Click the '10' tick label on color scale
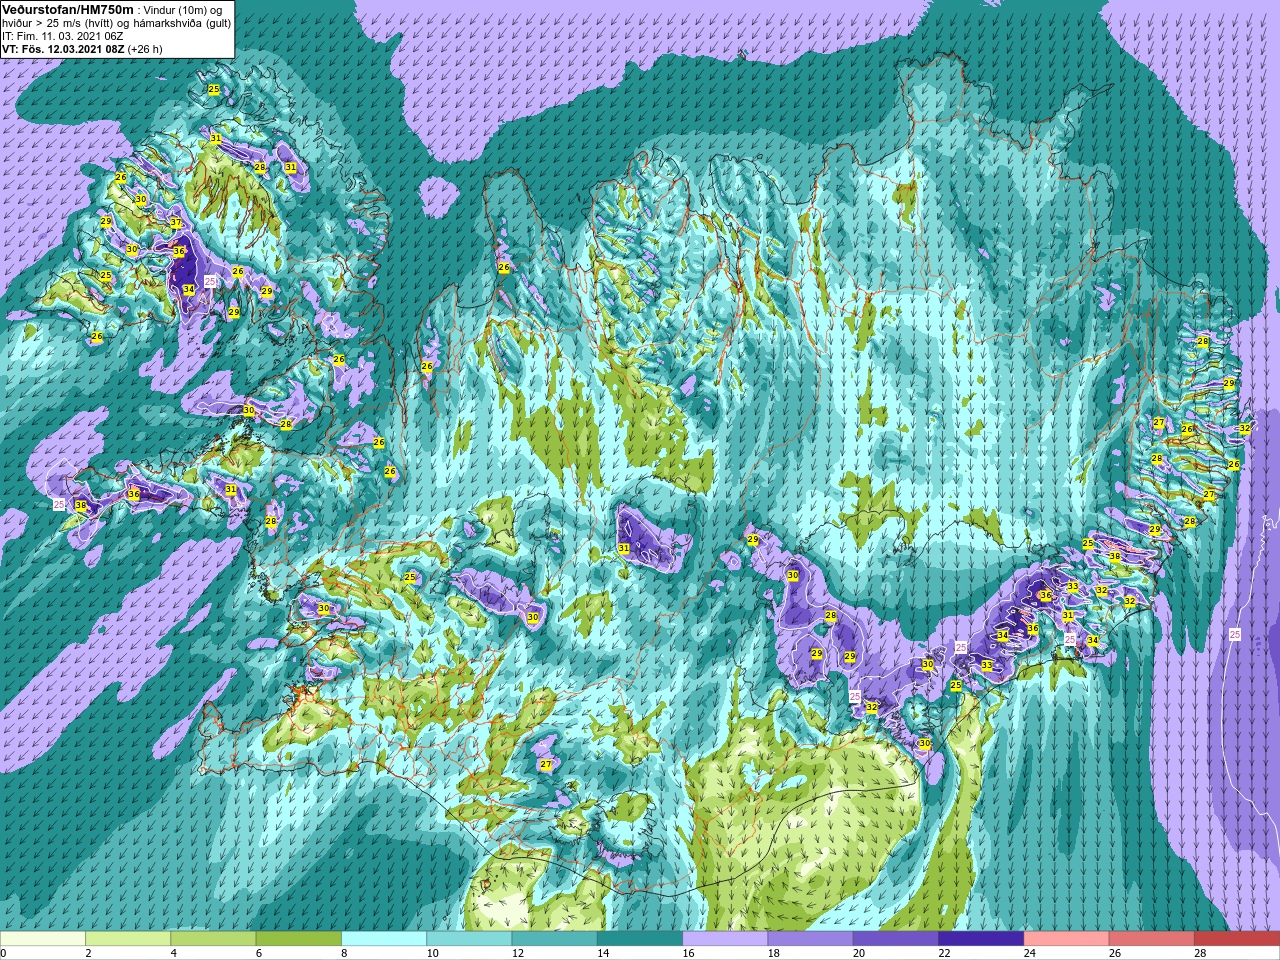Image resolution: width=1280 pixels, height=960 pixels. tap(433, 953)
